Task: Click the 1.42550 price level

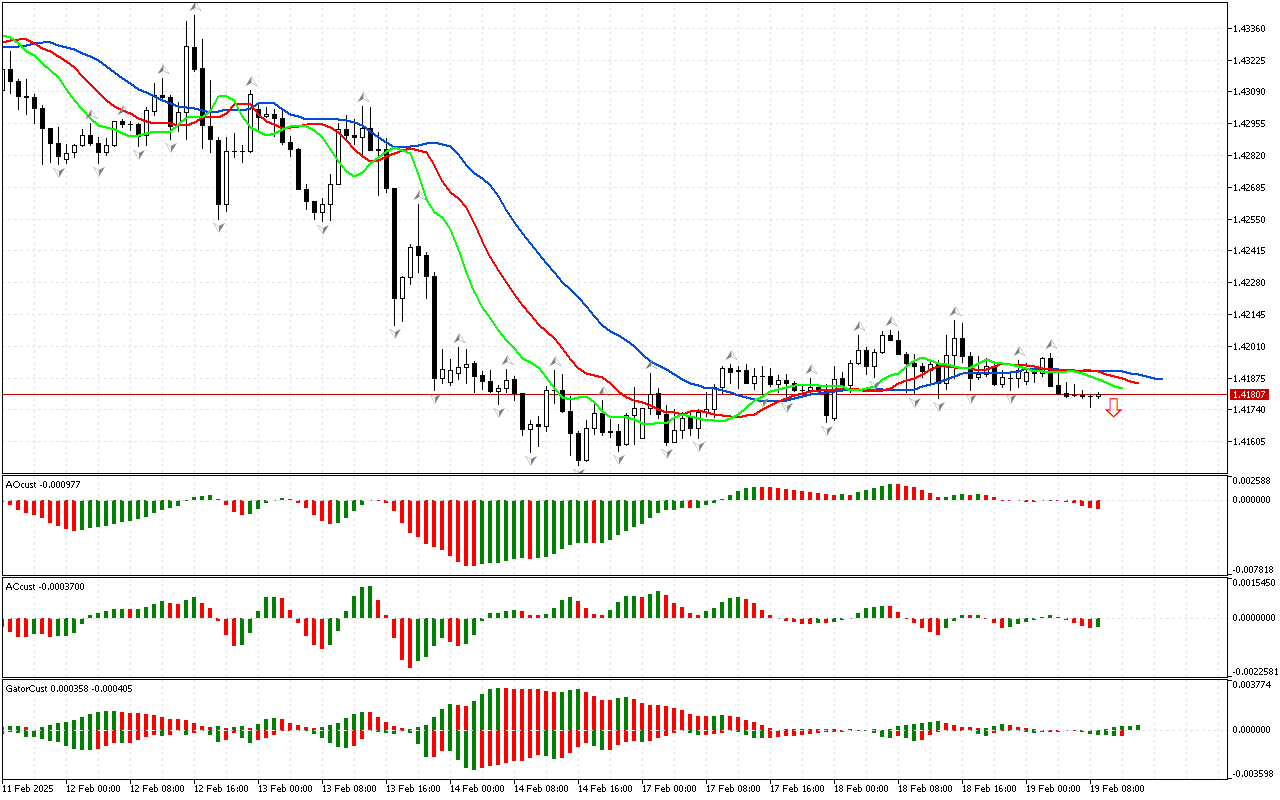Action: point(1251,219)
